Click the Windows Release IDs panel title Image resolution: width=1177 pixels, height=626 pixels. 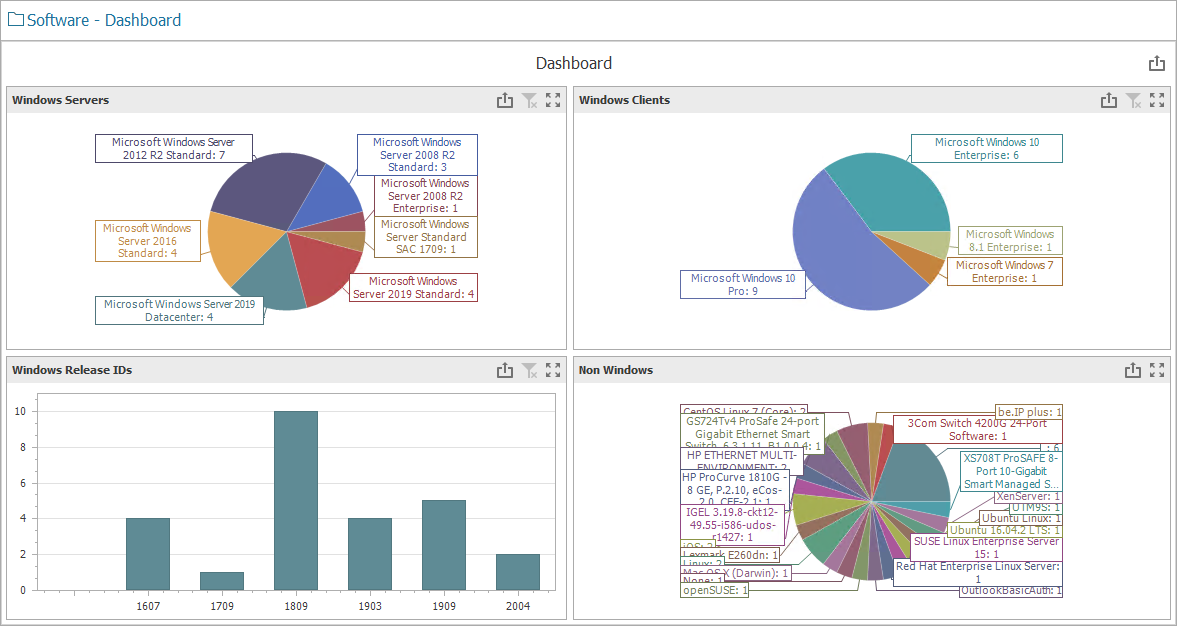click(72, 369)
